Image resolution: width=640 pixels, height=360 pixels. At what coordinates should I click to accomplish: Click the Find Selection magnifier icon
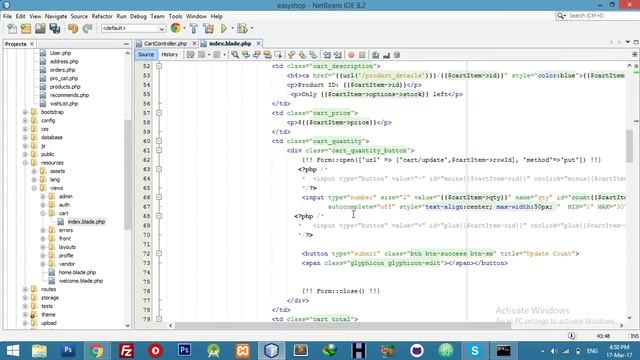(x=235, y=55)
